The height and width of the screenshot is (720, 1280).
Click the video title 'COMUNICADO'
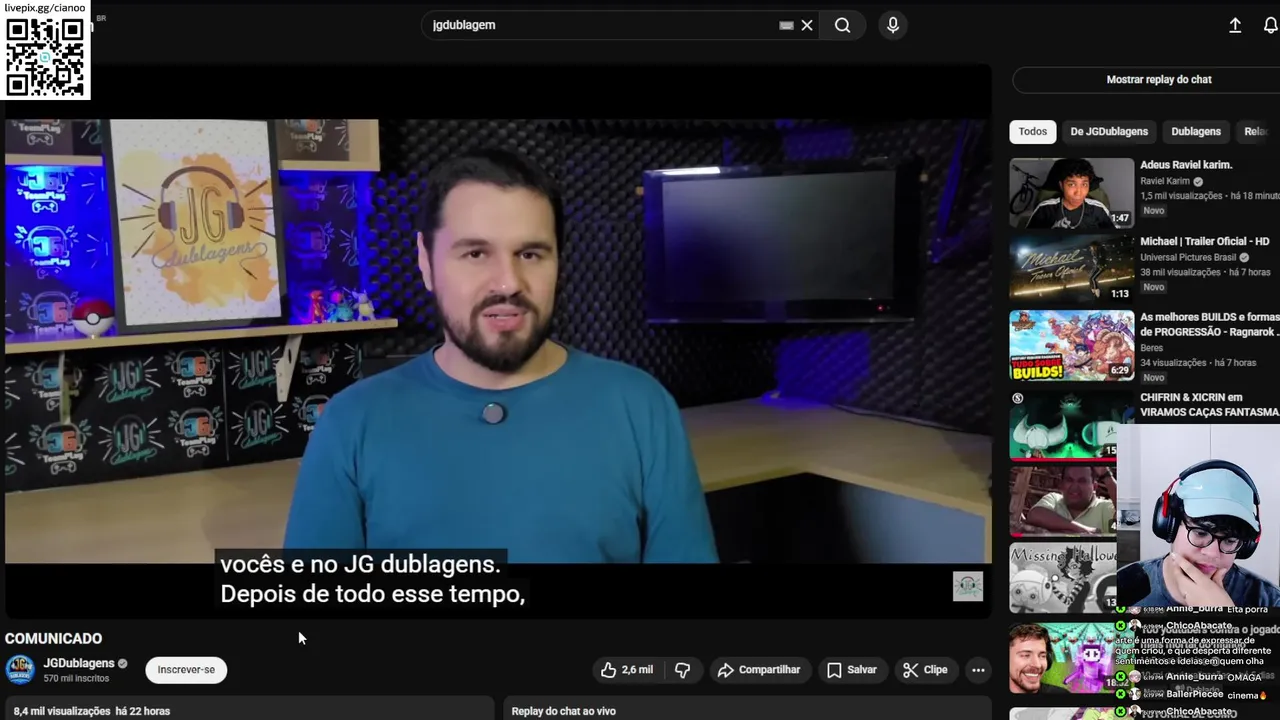pyautogui.click(x=53, y=638)
